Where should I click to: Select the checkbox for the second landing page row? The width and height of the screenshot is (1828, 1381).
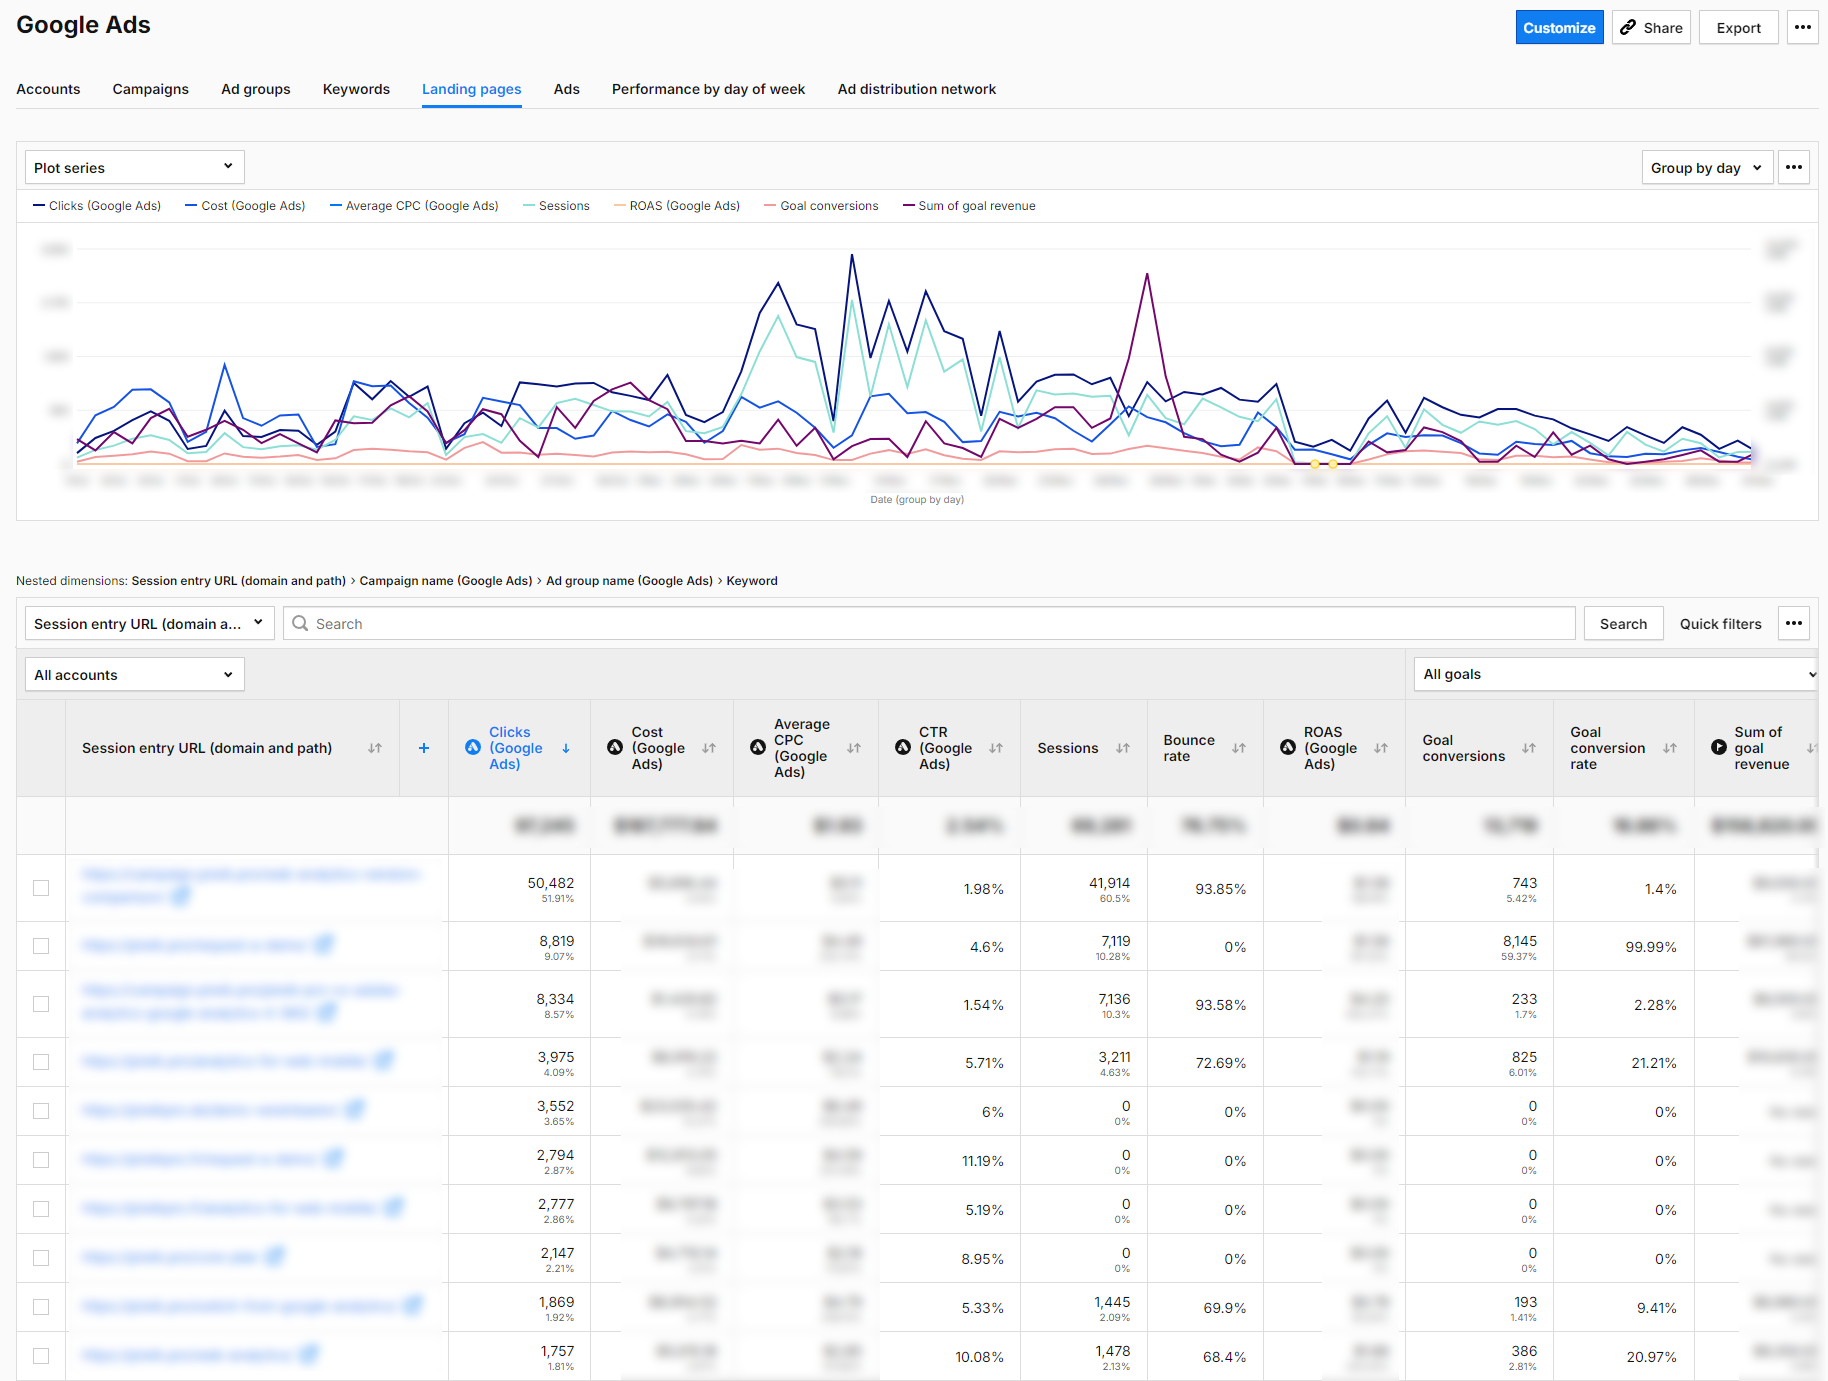coord(41,946)
